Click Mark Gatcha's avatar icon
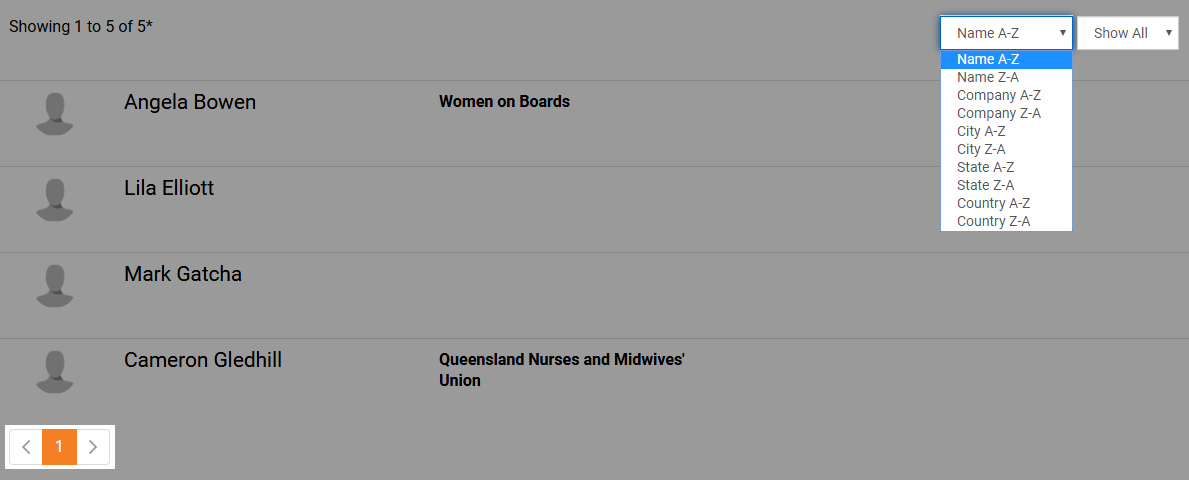Viewport: 1189px width, 480px height. pos(55,286)
